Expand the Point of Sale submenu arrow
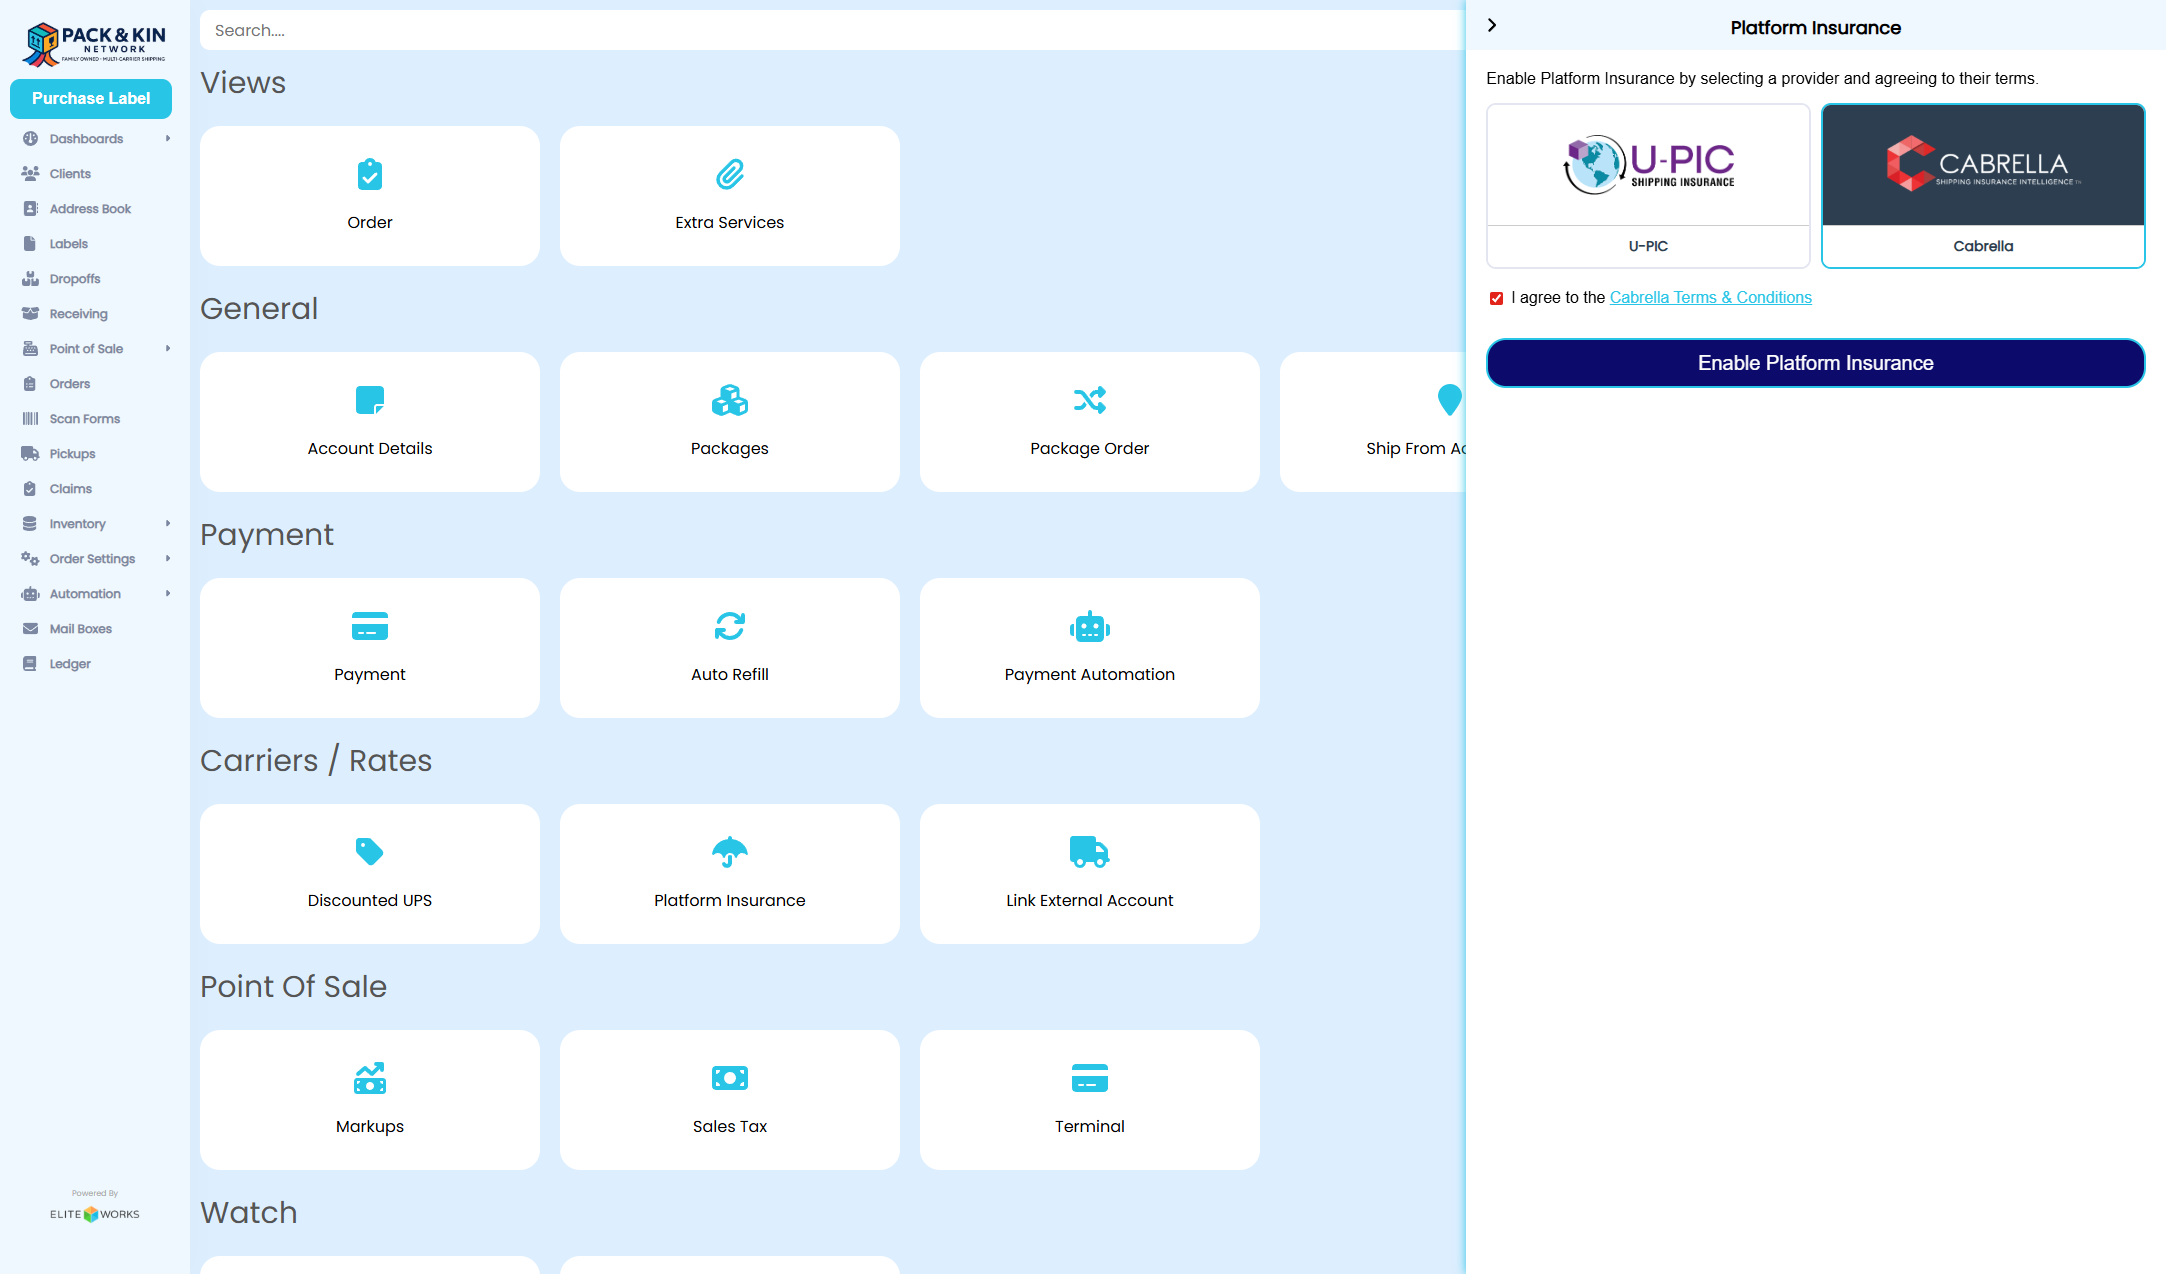 [x=168, y=349]
